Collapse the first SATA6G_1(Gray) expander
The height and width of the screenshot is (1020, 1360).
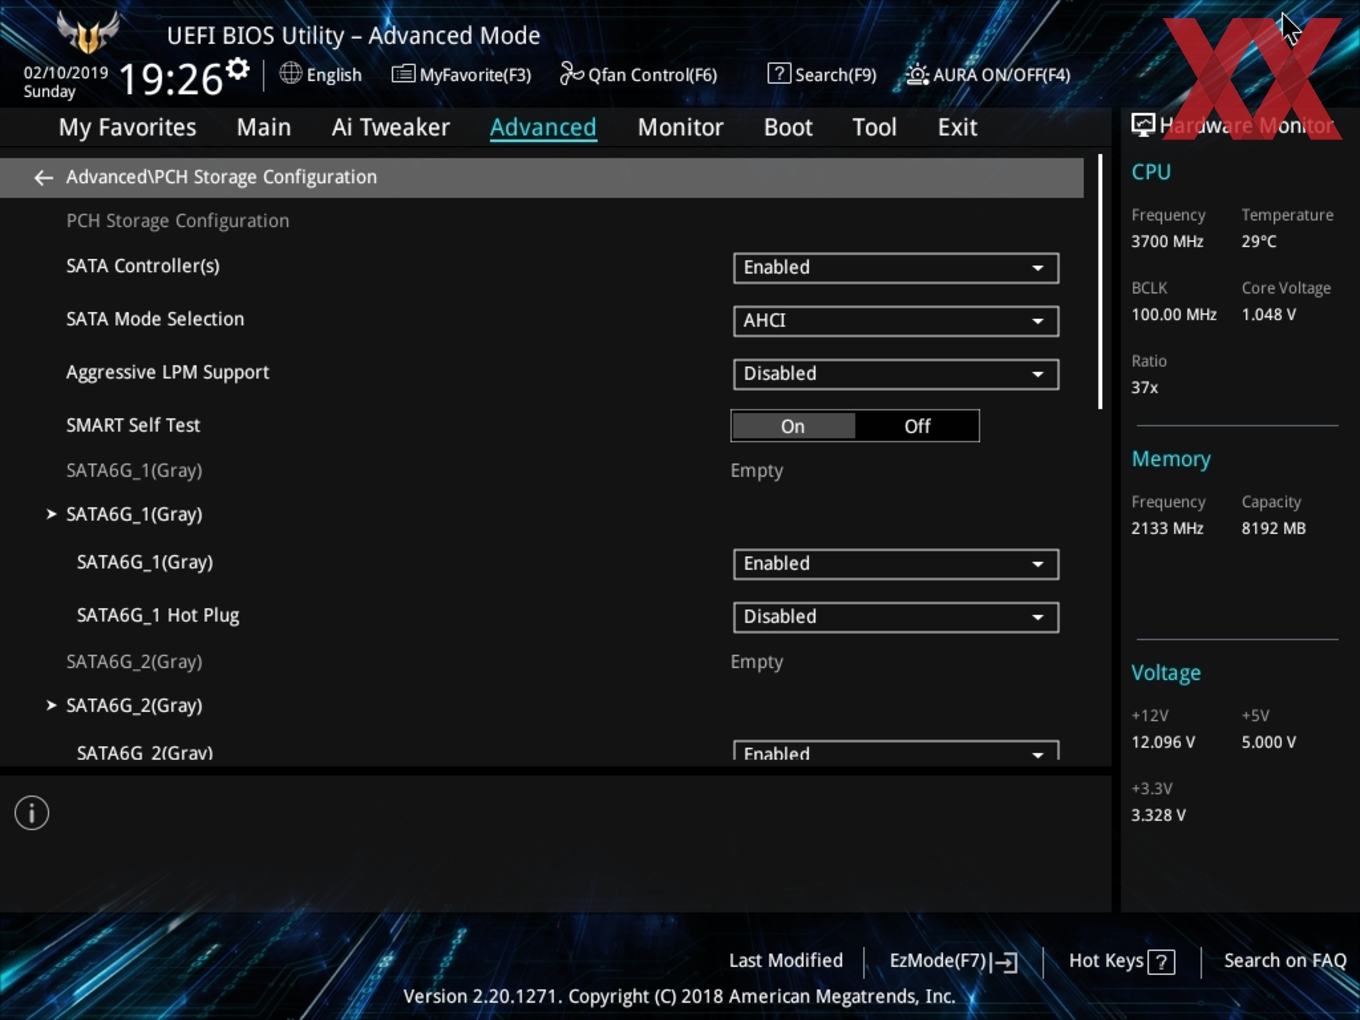coord(51,514)
